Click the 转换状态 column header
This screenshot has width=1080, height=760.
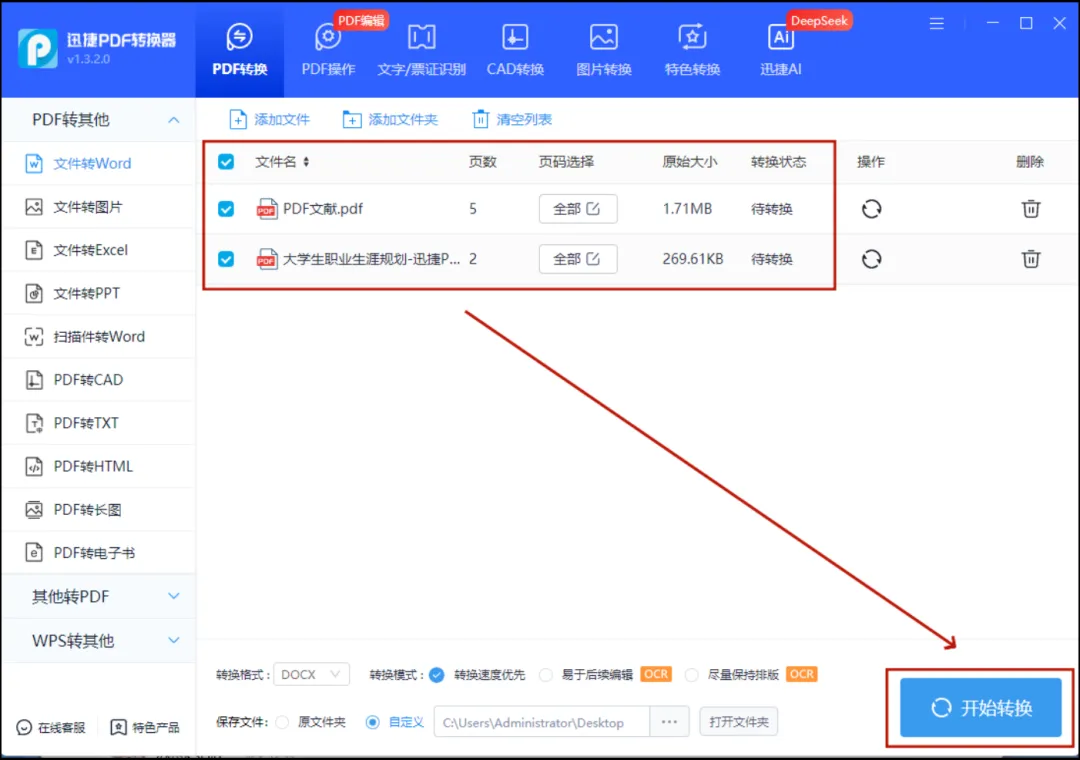778,162
